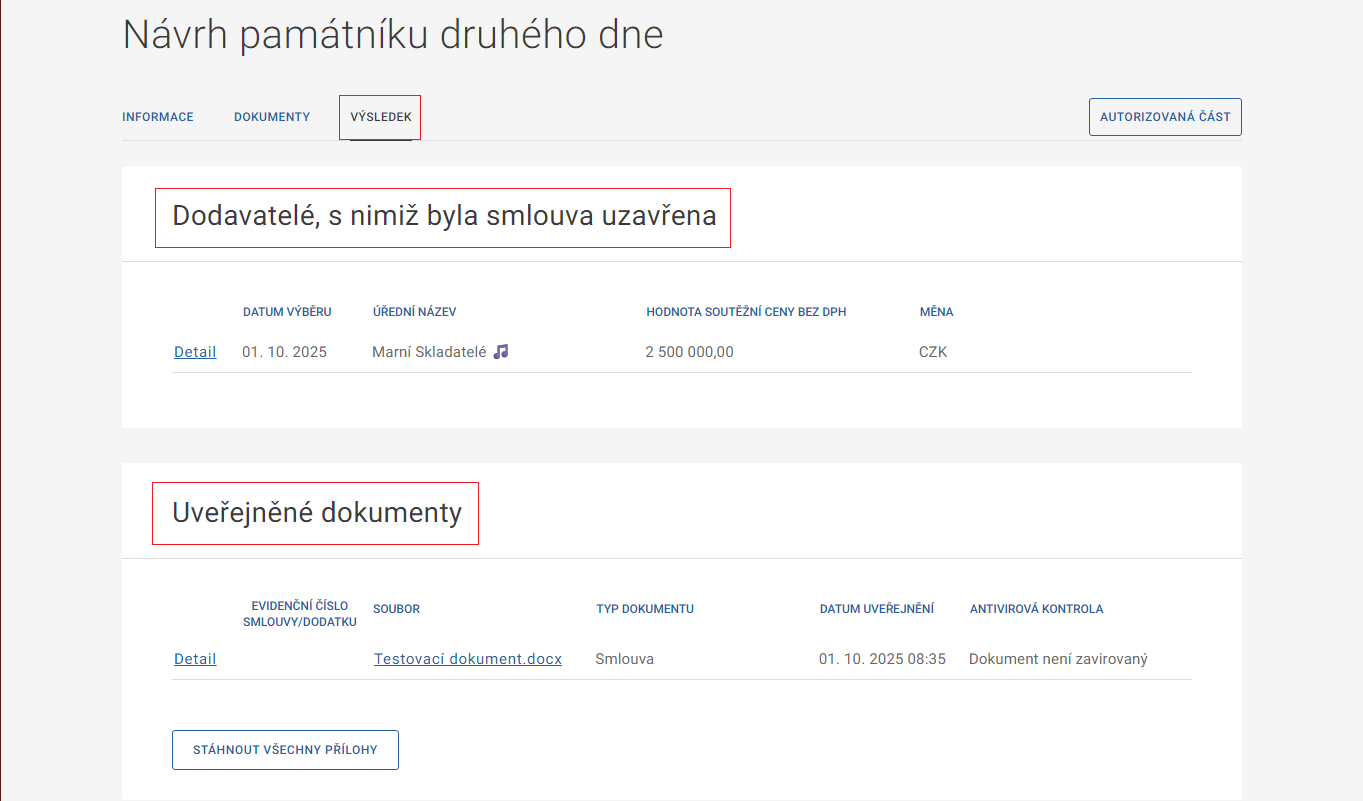1363x801 pixels.
Task: Open Detail of the published contract document
Action: (x=194, y=658)
